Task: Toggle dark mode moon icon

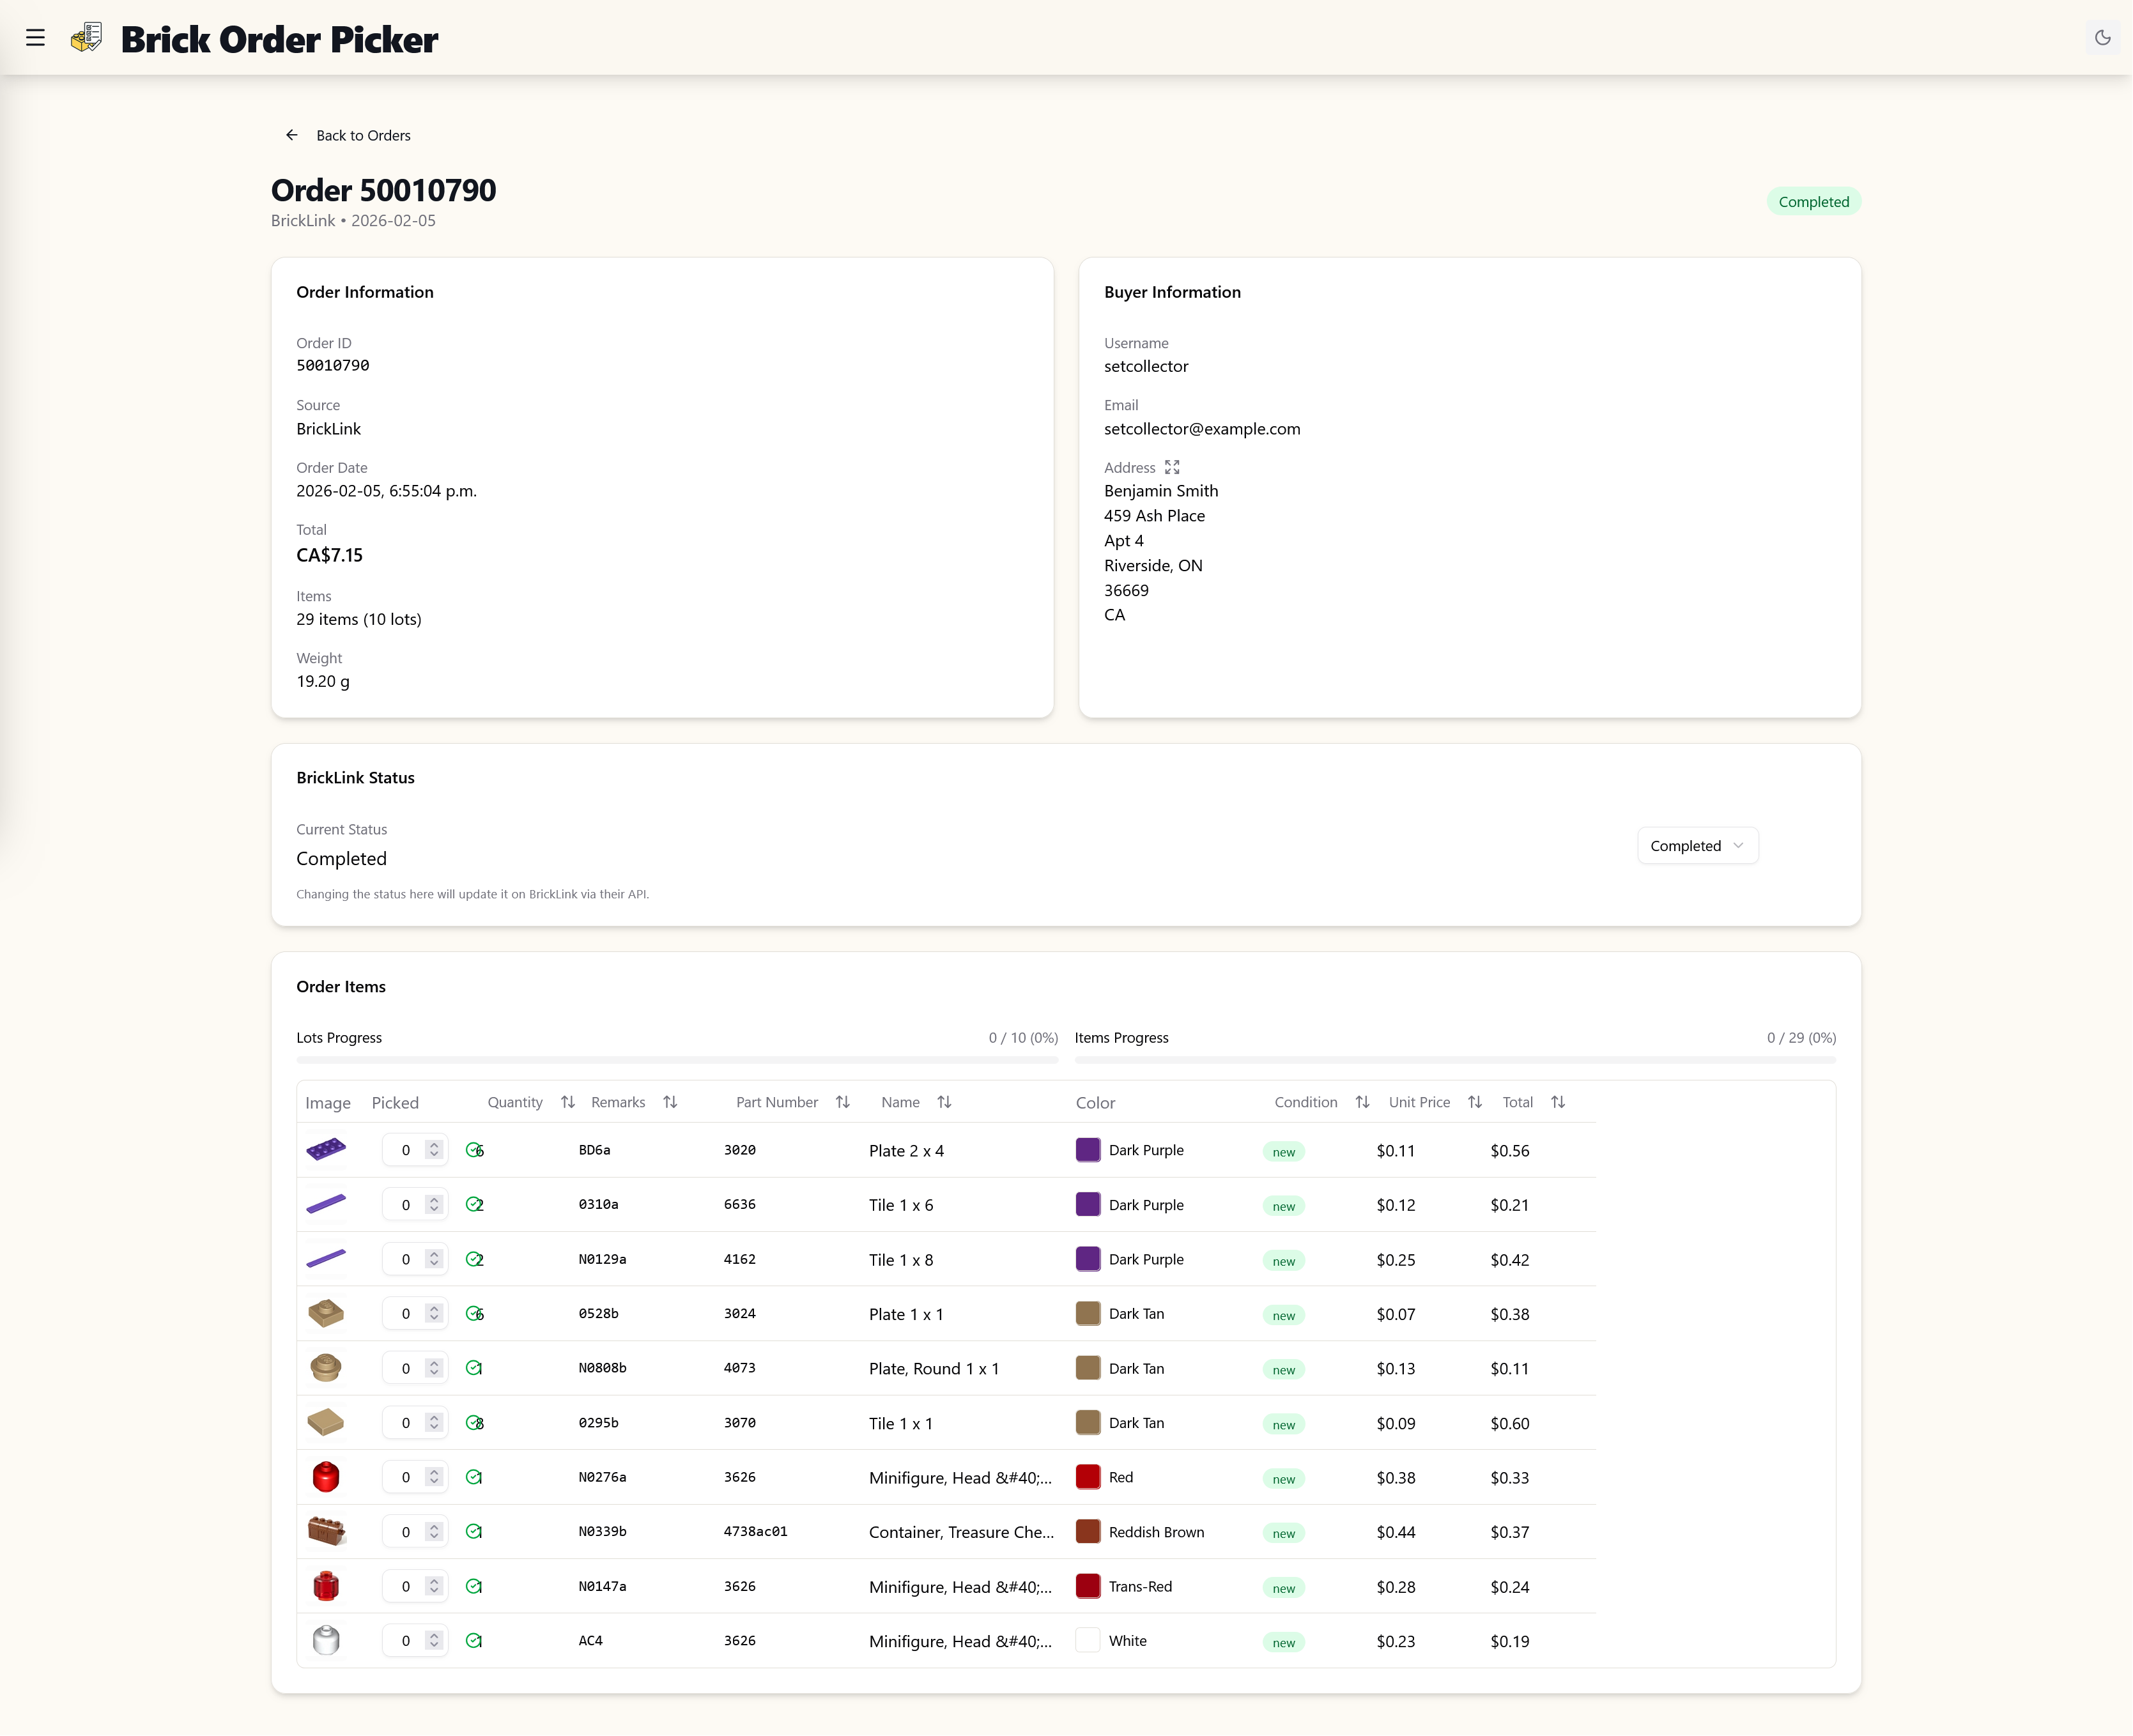Action: (x=2102, y=38)
